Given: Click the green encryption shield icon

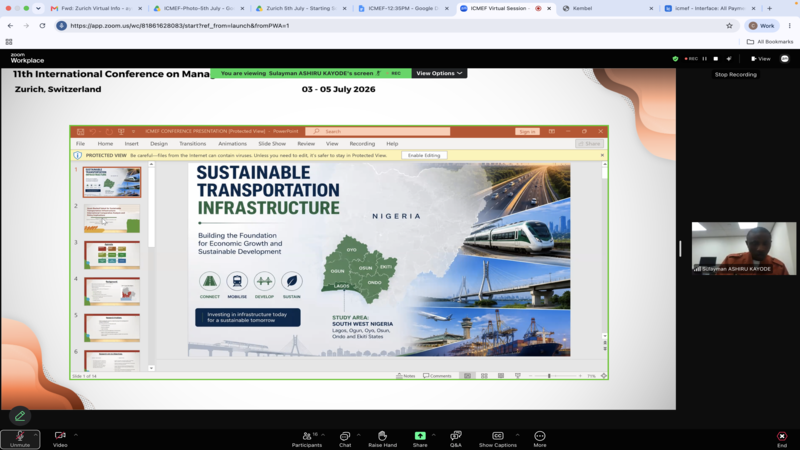Looking at the screenshot, I should [x=676, y=59].
